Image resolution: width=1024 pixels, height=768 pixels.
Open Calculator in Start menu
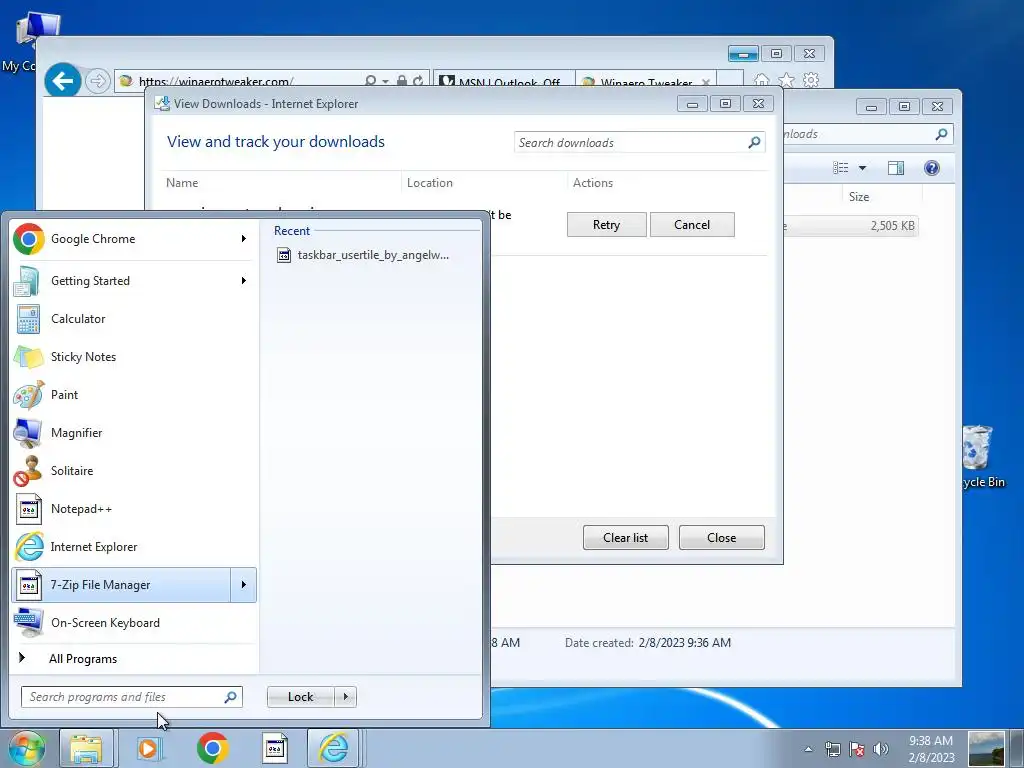coord(133,319)
